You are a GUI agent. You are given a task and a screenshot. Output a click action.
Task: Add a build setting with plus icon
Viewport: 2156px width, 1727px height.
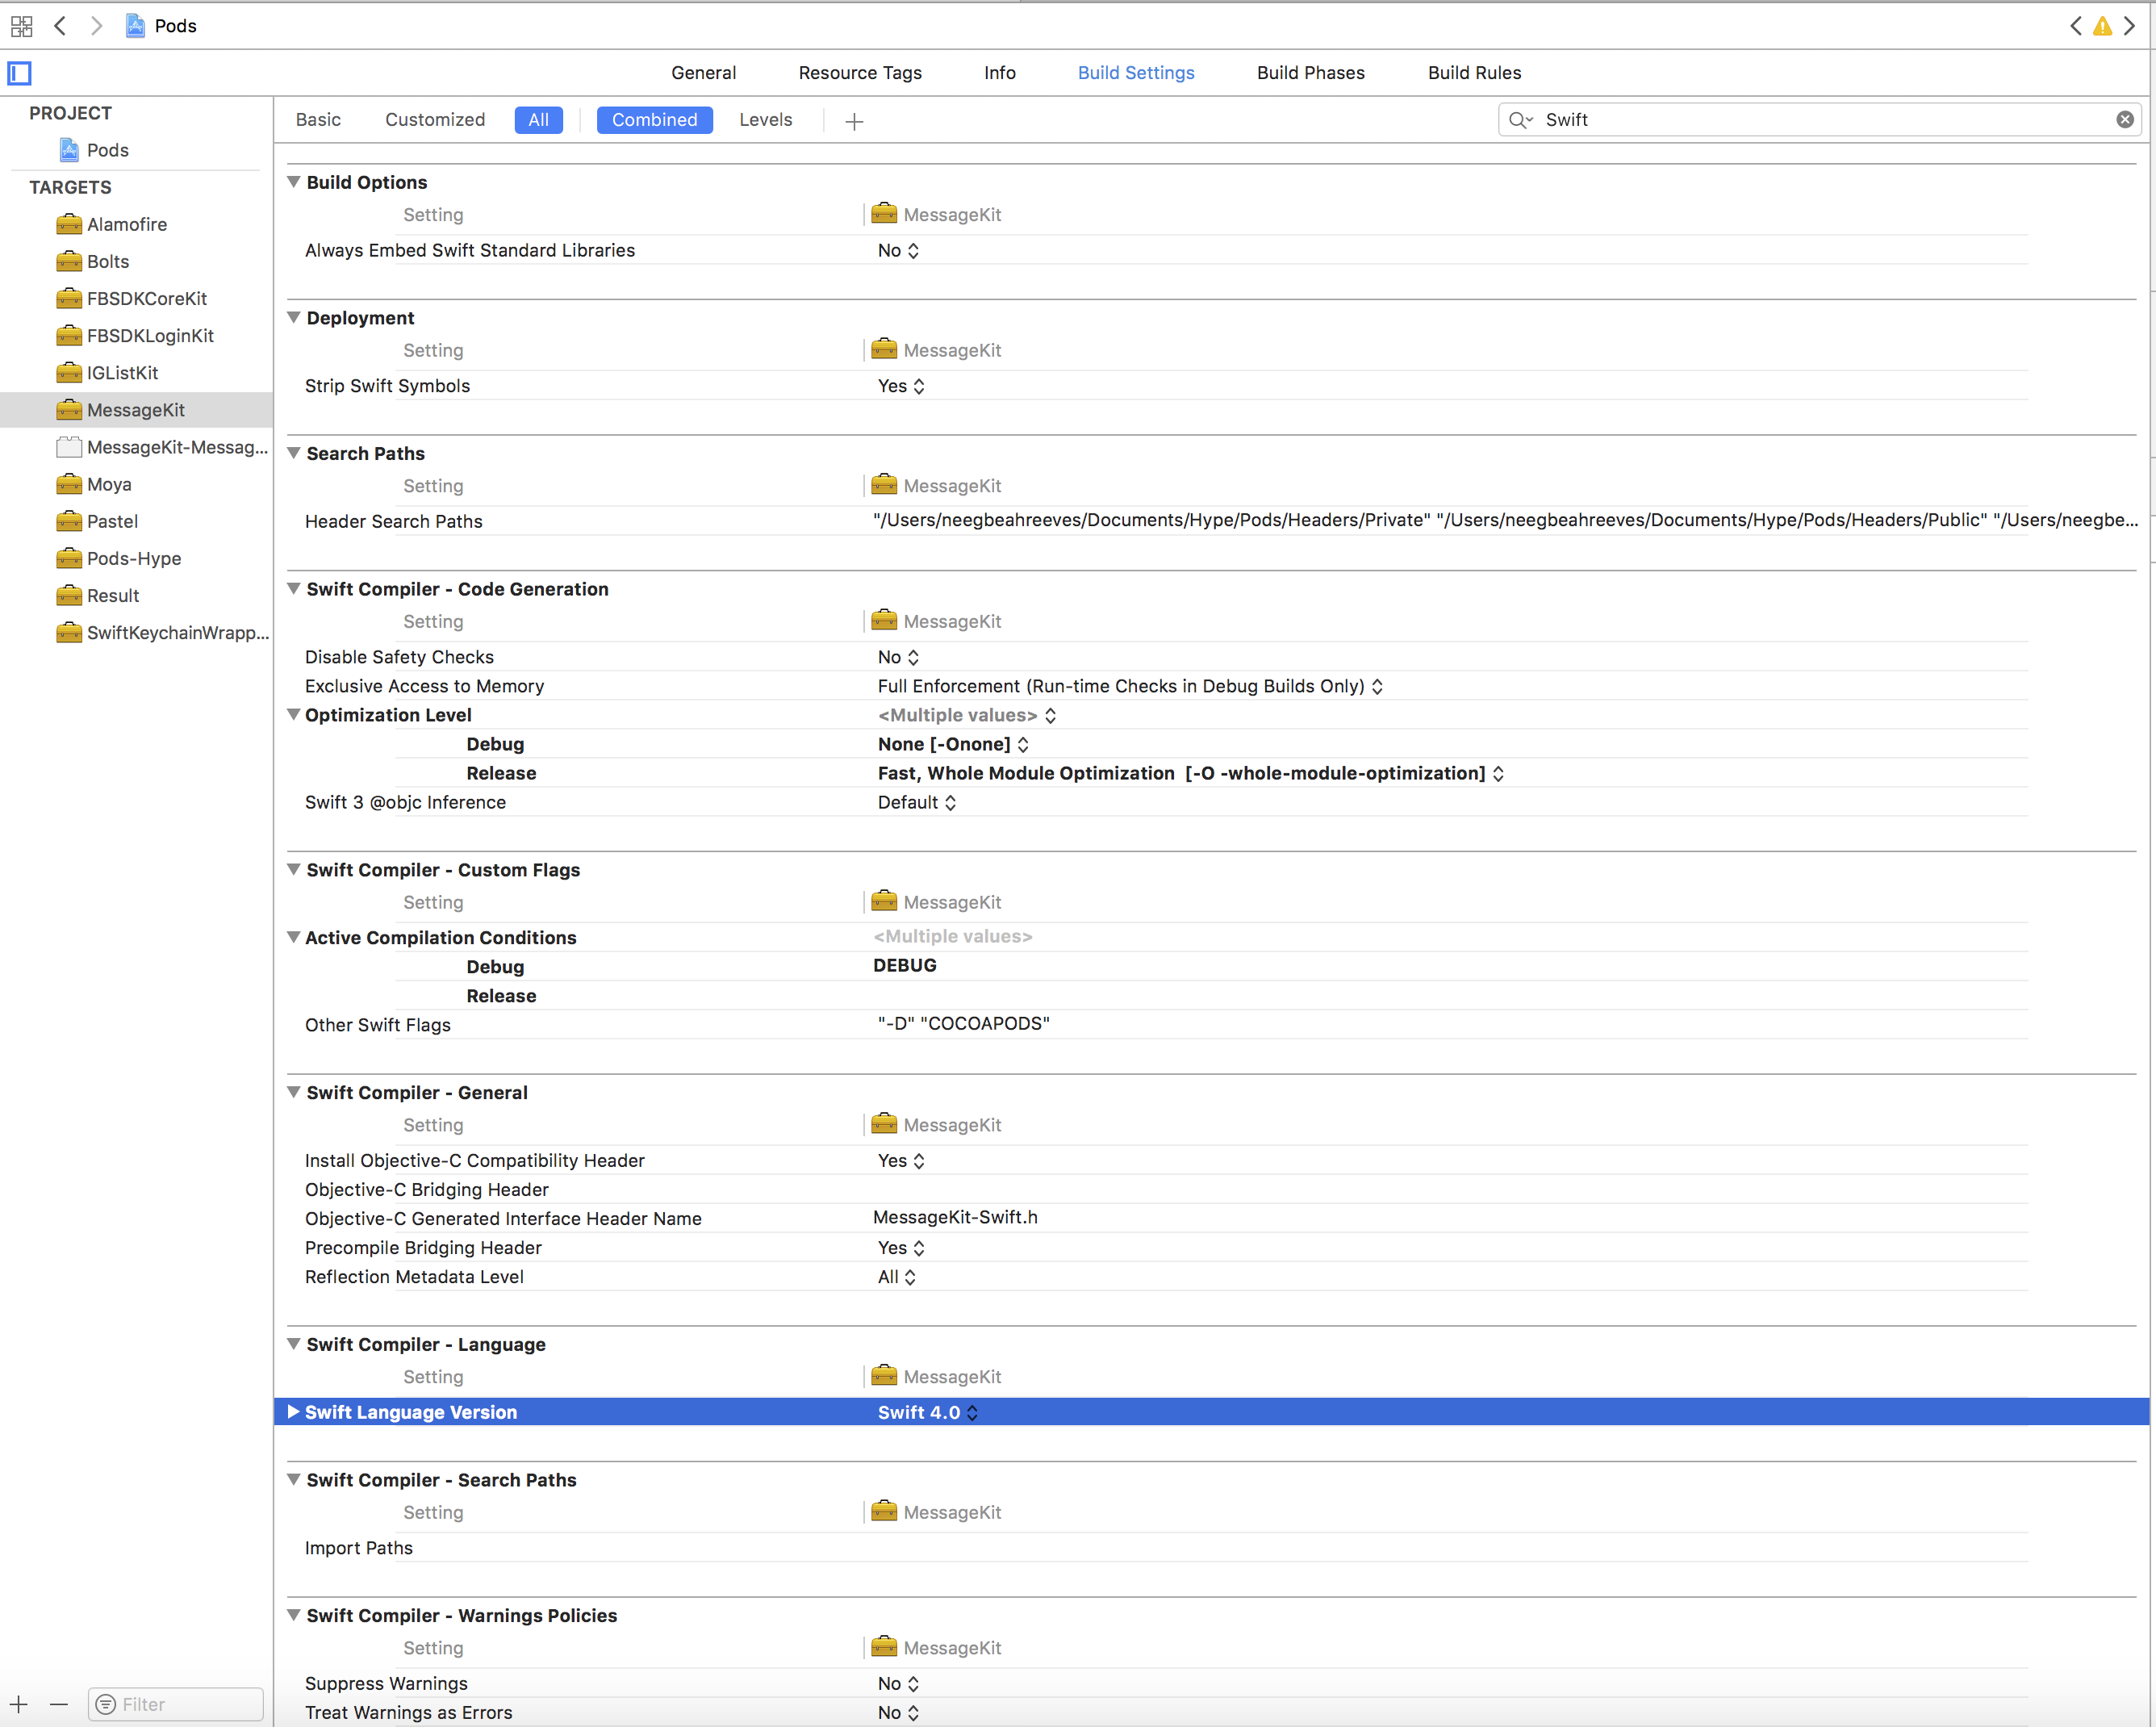click(x=854, y=121)
